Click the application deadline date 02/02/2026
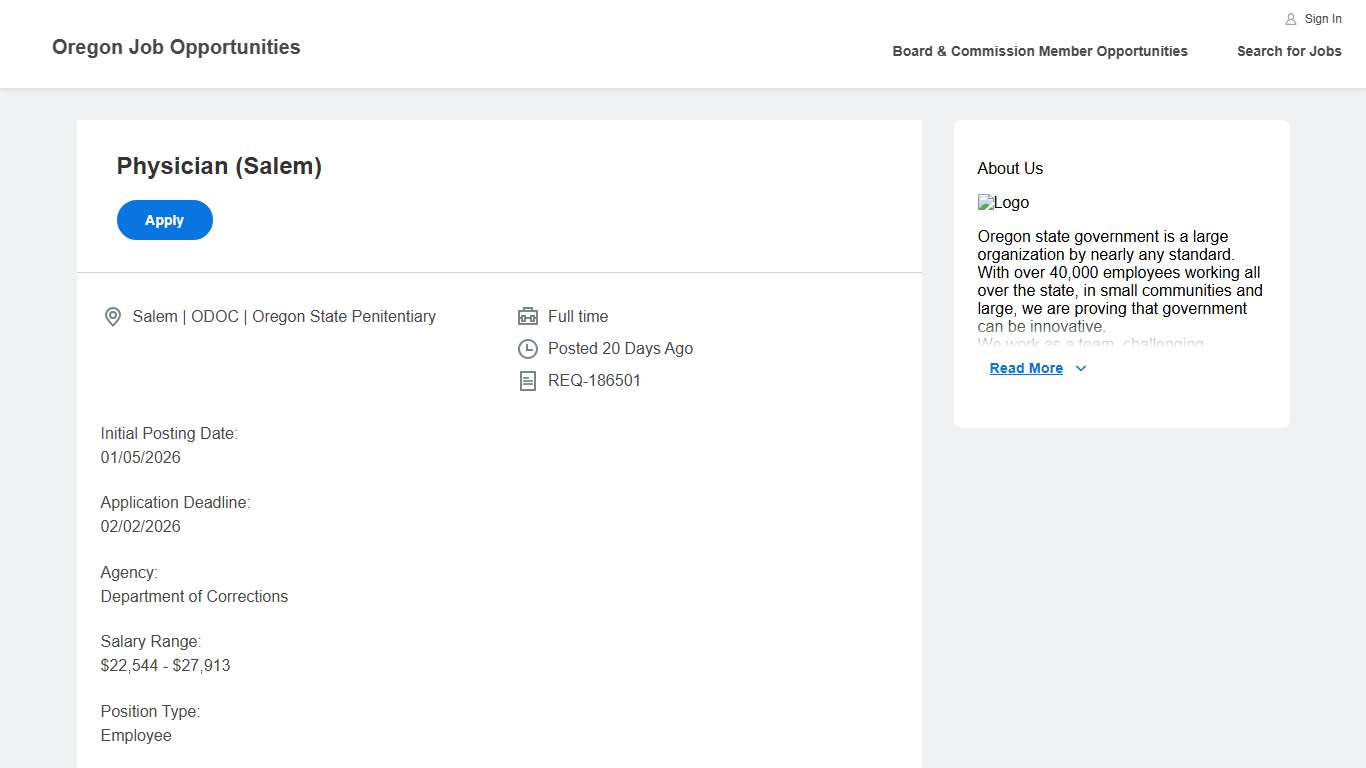 [140, 527]
